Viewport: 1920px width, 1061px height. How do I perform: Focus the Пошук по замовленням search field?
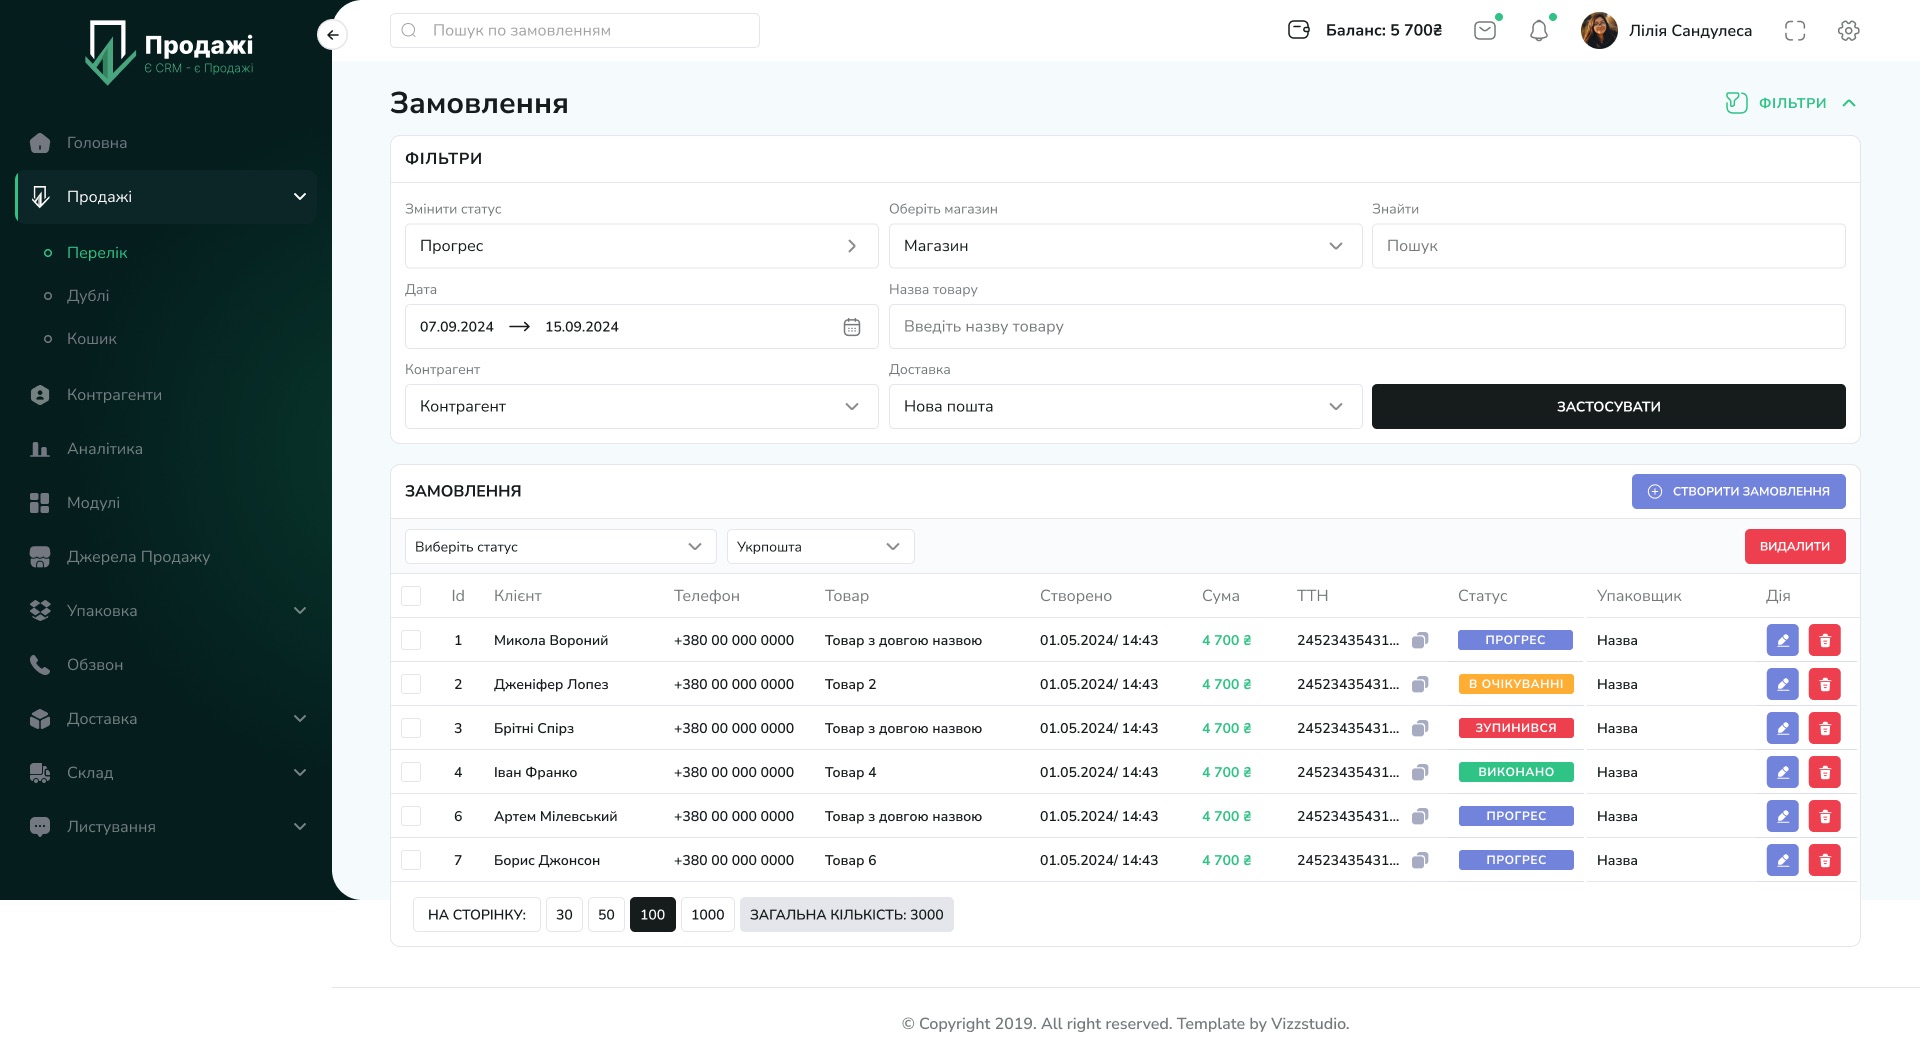click(x=575, y=30)
